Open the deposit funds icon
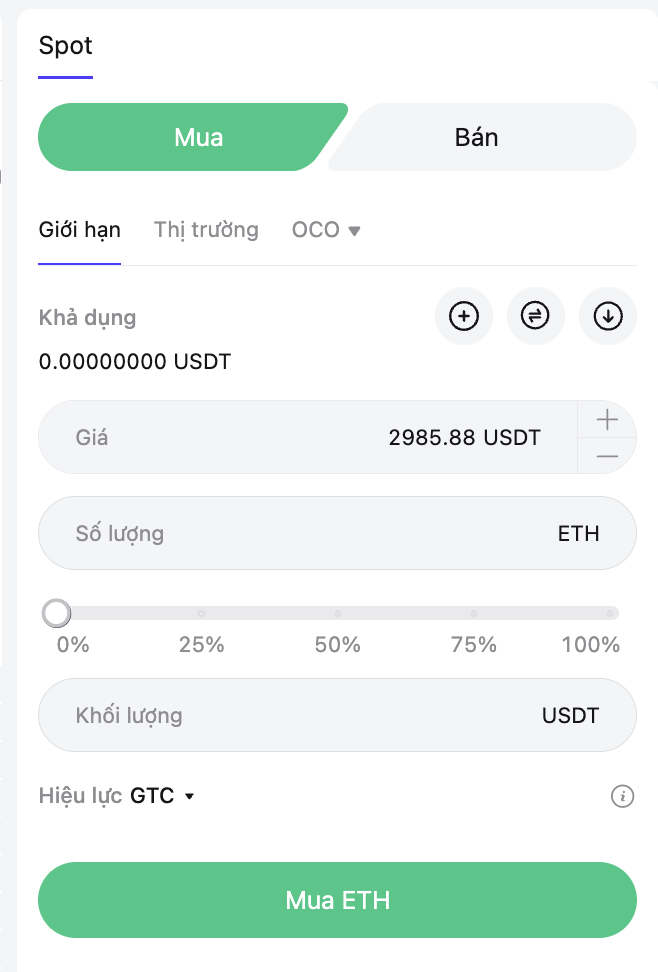The image size is (658, 972). [x=463, y=316]
